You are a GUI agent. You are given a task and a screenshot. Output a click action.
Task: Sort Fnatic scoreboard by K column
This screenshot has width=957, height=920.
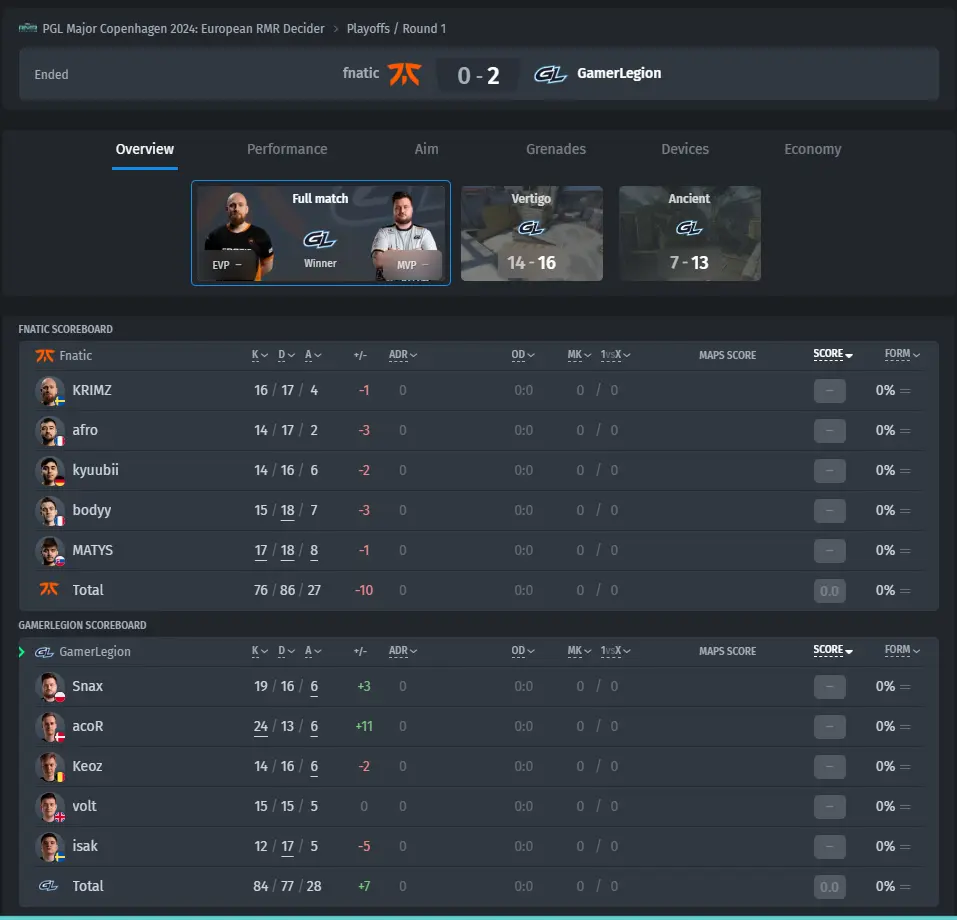pyautogui.click(x=259, y=355)
